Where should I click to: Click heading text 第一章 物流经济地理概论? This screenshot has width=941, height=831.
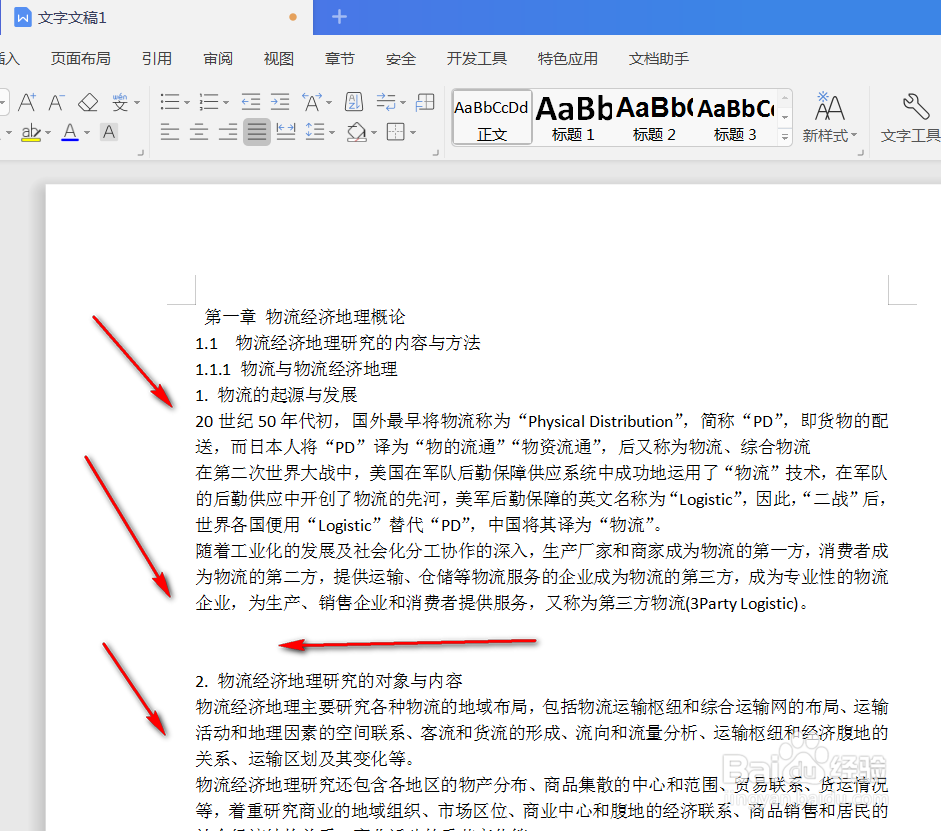[x=305, y=317]
